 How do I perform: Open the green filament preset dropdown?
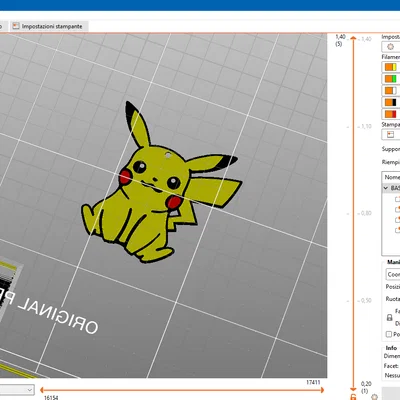point(391,79)
